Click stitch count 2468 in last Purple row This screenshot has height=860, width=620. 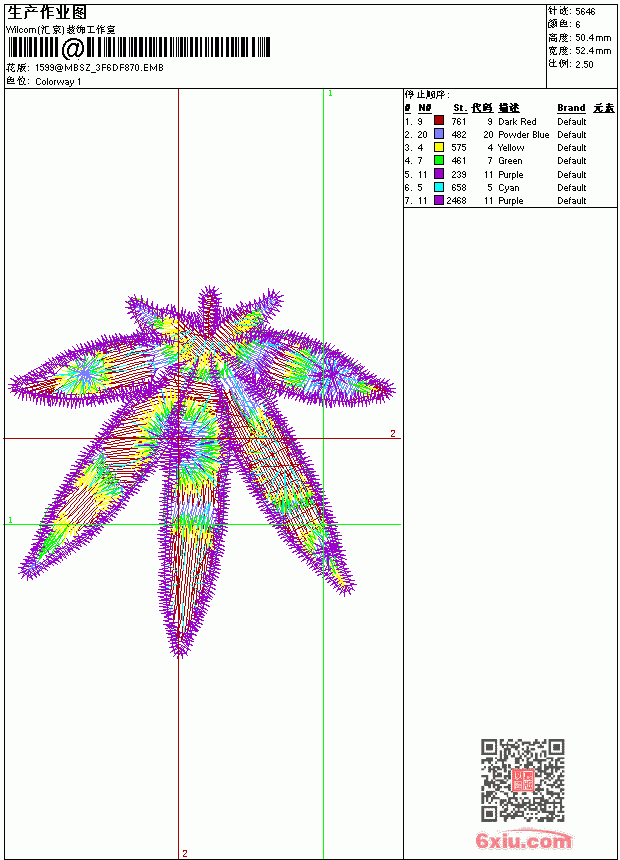[x=456, y=201]
